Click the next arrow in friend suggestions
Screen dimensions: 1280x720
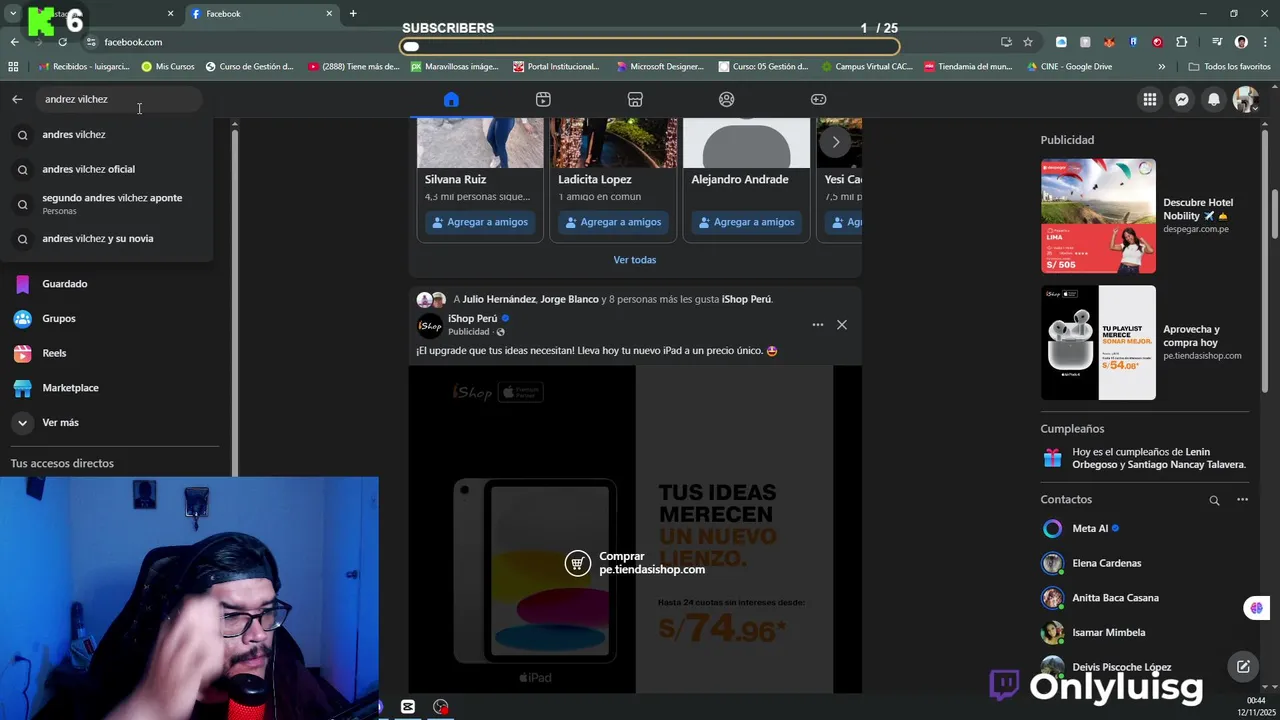click(x=836, y=142)
